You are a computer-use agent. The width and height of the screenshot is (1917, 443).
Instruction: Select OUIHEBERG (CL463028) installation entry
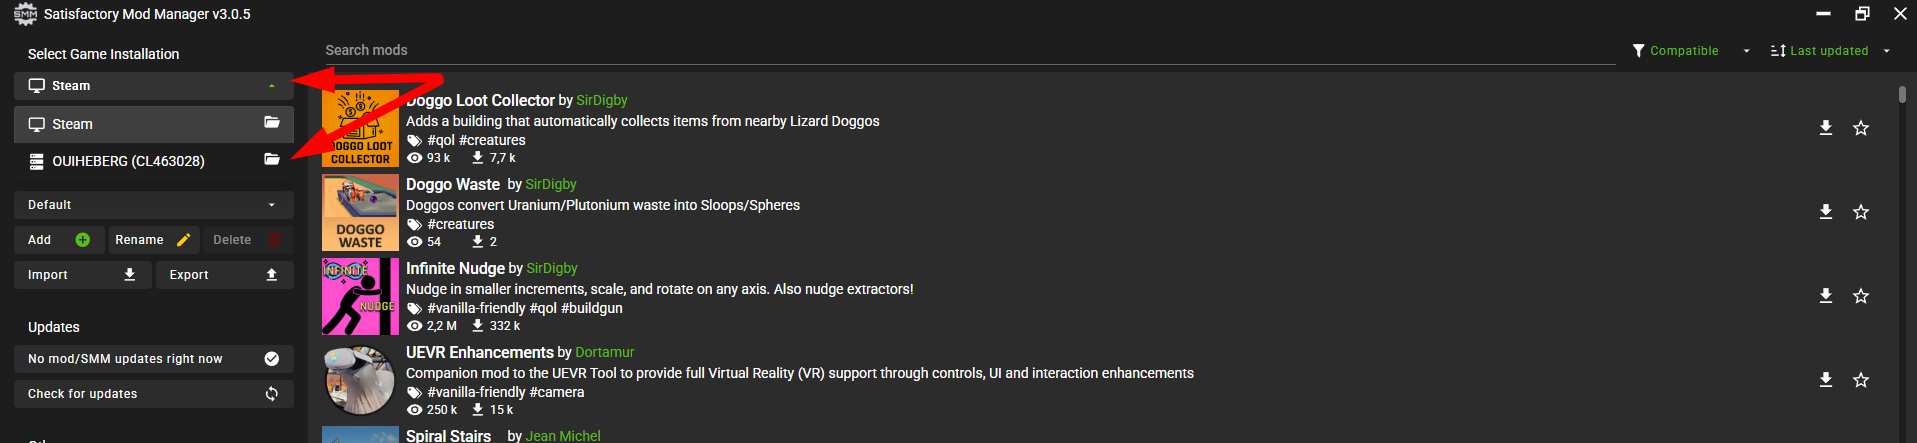pos(128,161)
